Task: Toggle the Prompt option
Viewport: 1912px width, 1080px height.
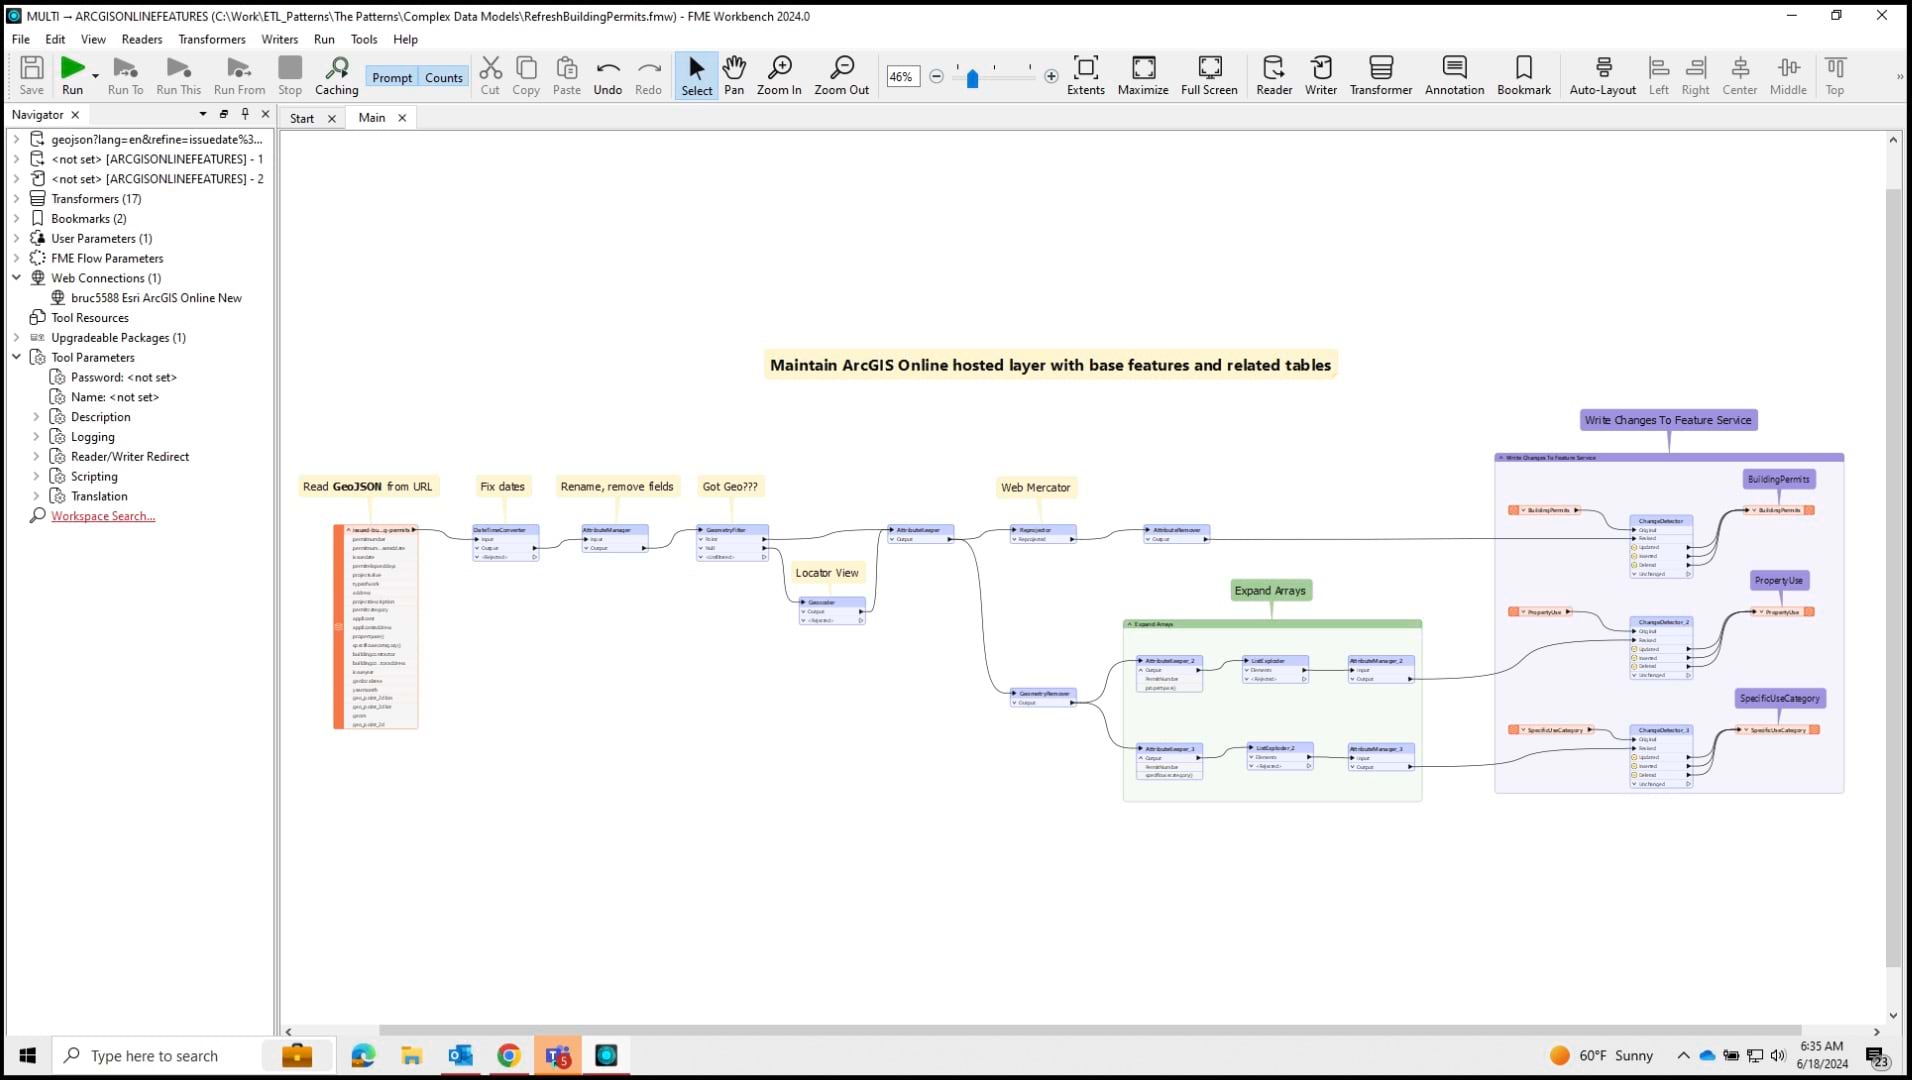Action: coord(392,77)
